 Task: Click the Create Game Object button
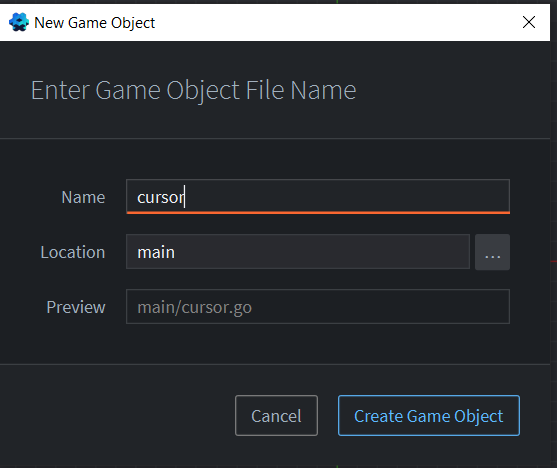point(429,415)
